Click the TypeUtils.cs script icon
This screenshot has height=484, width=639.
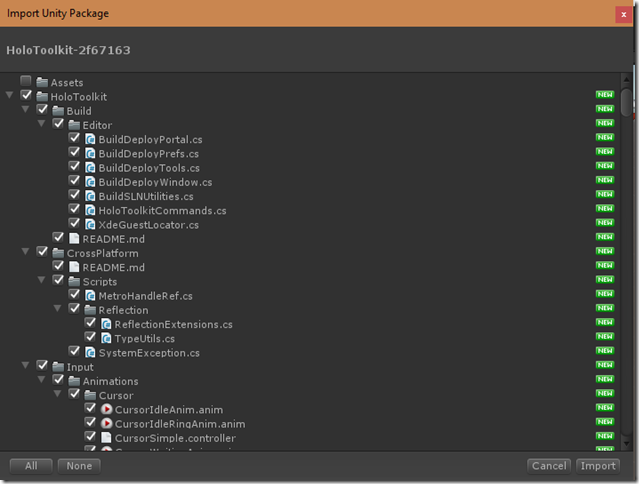coord(106,339)
